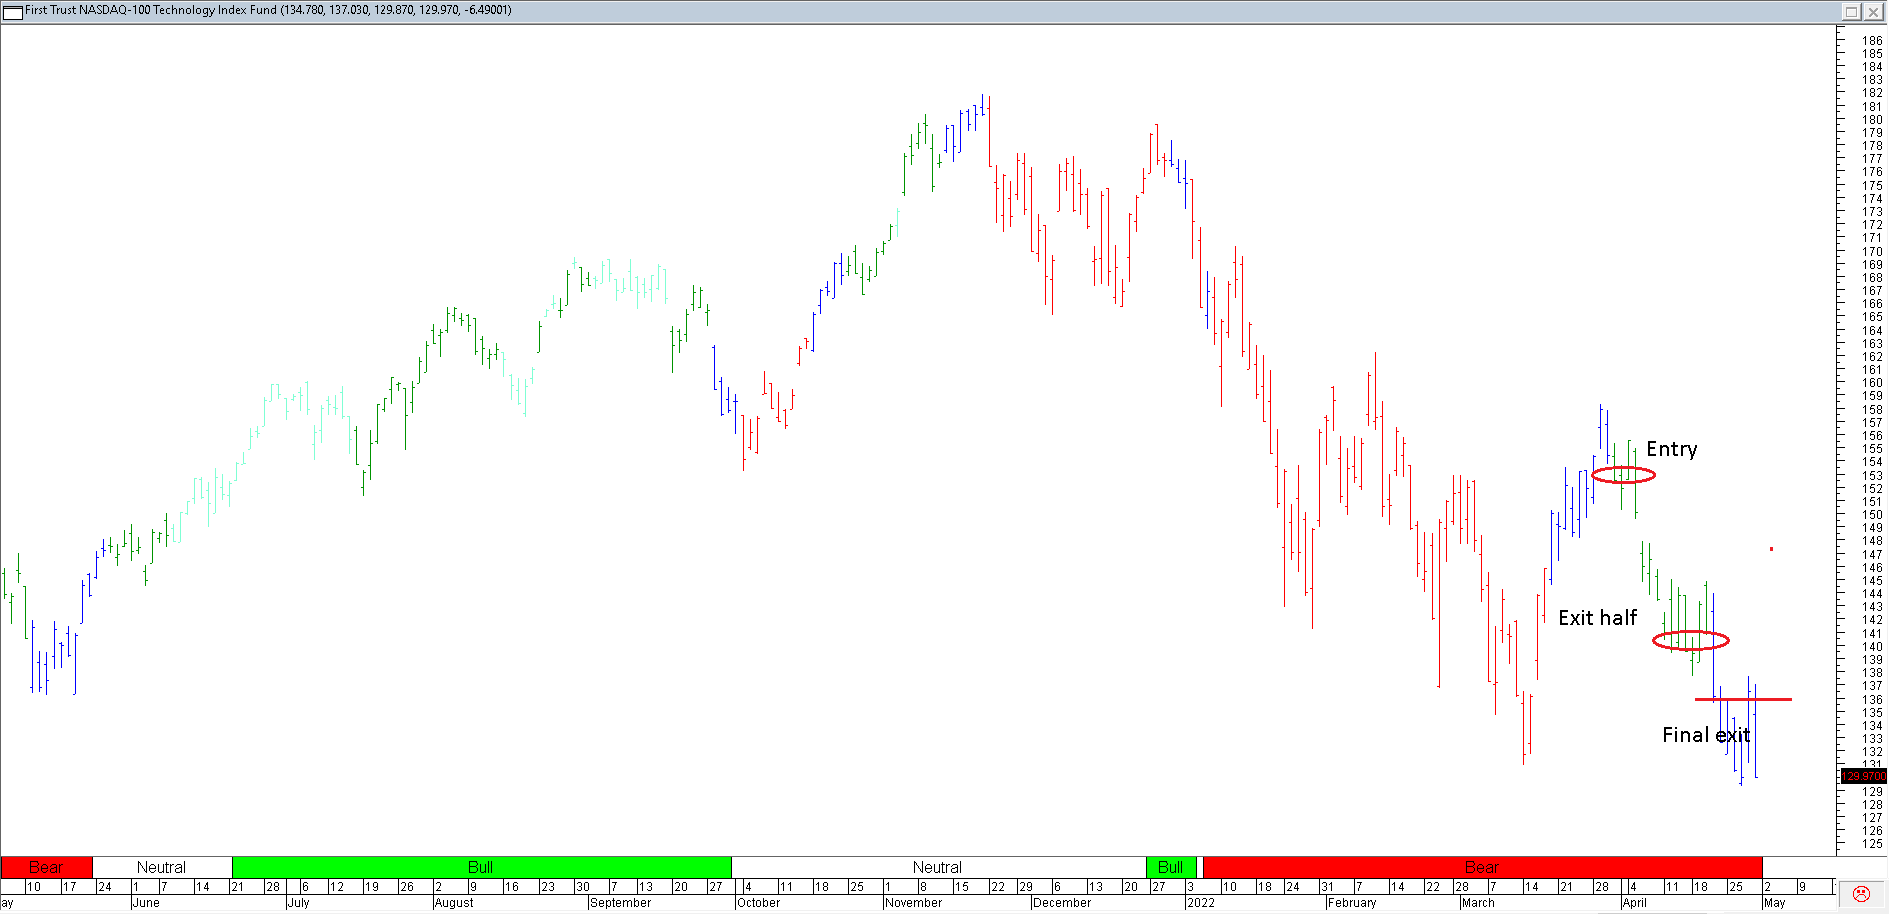Screen dimensions: 1889x914
Task: Click the long red Bear ribbon segment in 2022
Action: point(1482,867)
